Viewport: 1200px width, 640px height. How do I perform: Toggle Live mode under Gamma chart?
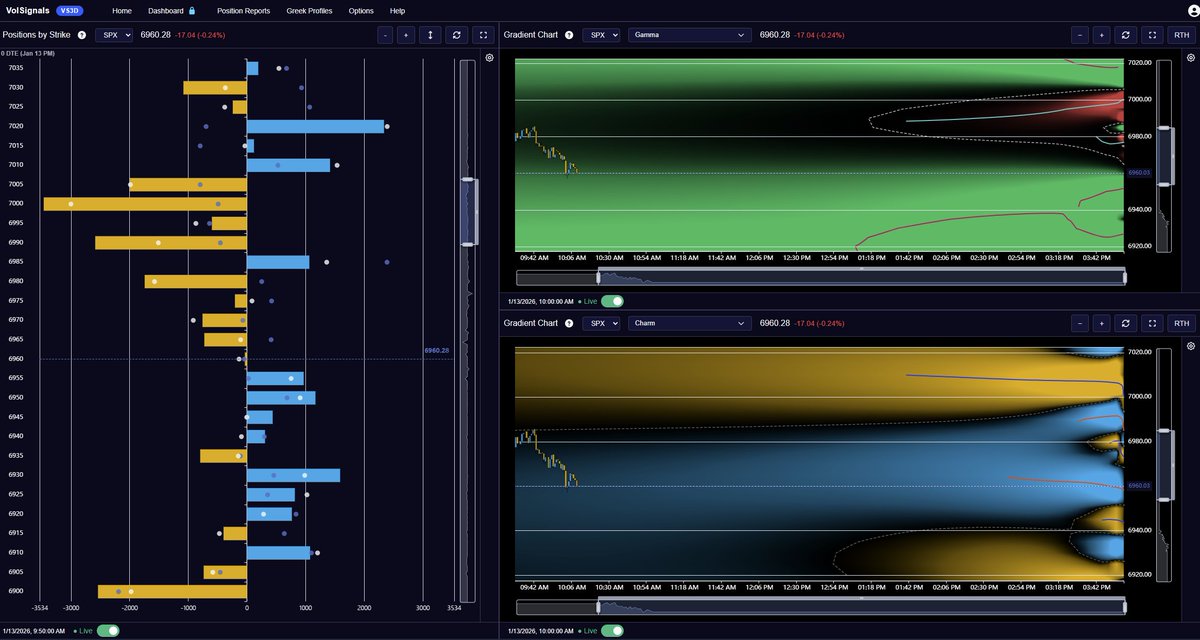tap(613, 300)
